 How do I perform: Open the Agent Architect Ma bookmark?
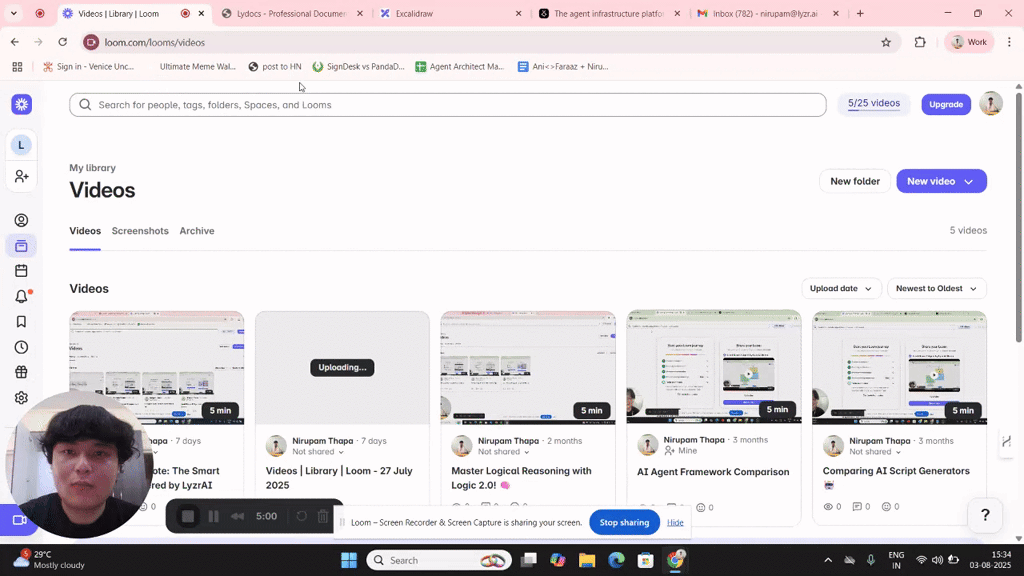tap(460, 67)
